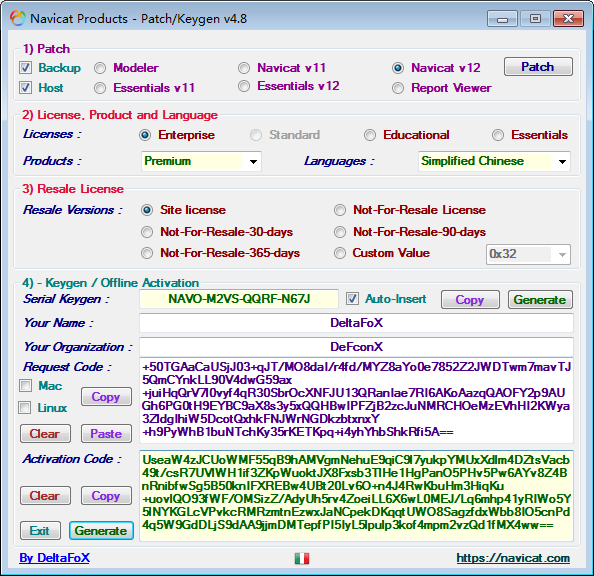The image size is (594, 576).
Task: Open the By DeltaFoX link
Action: point(55,558)
